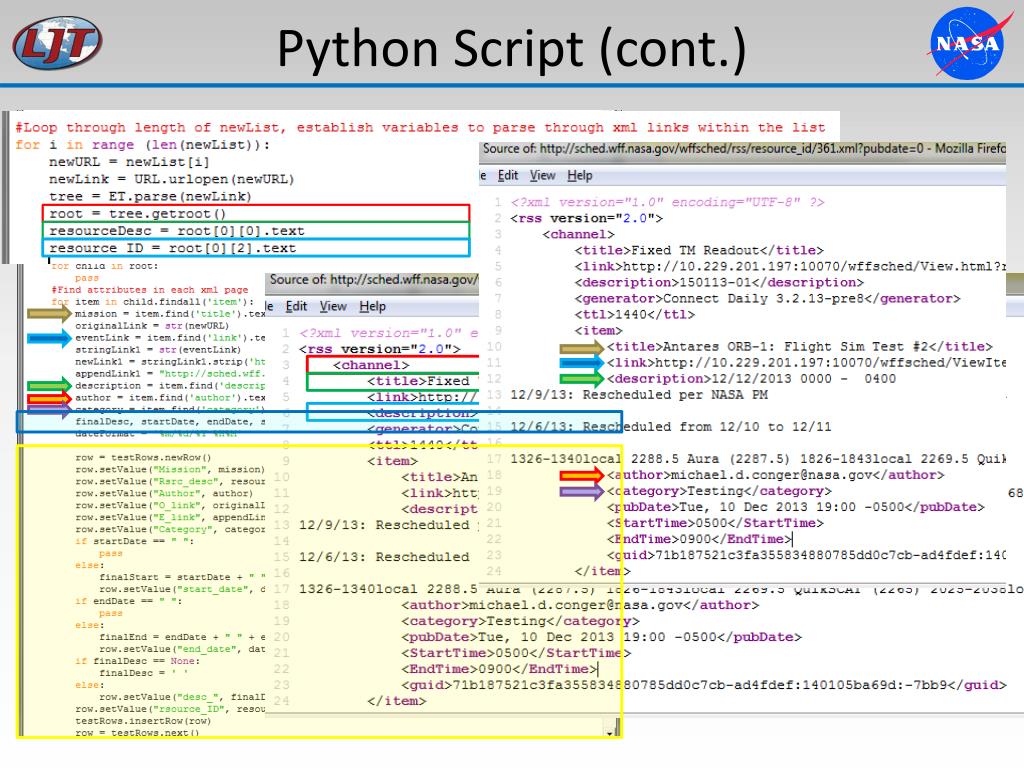Click the purple arrow beside the Testing category tag
1024x768 pixels.
pos(580,491)
